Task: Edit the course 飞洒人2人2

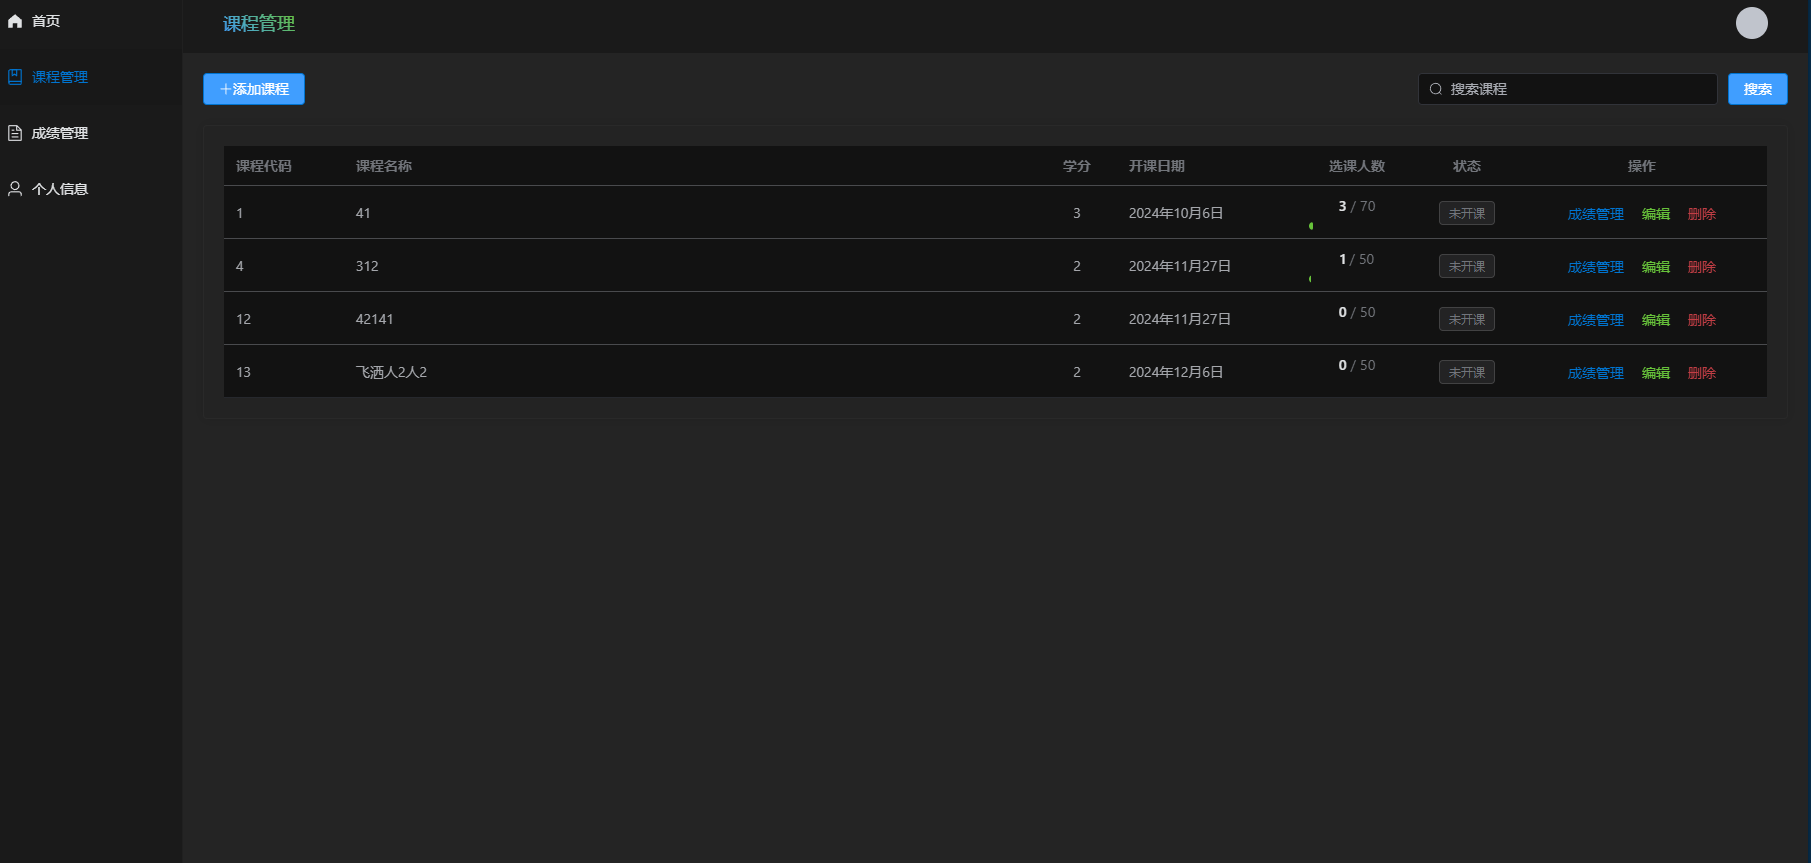Action: tap(1655, 373)
